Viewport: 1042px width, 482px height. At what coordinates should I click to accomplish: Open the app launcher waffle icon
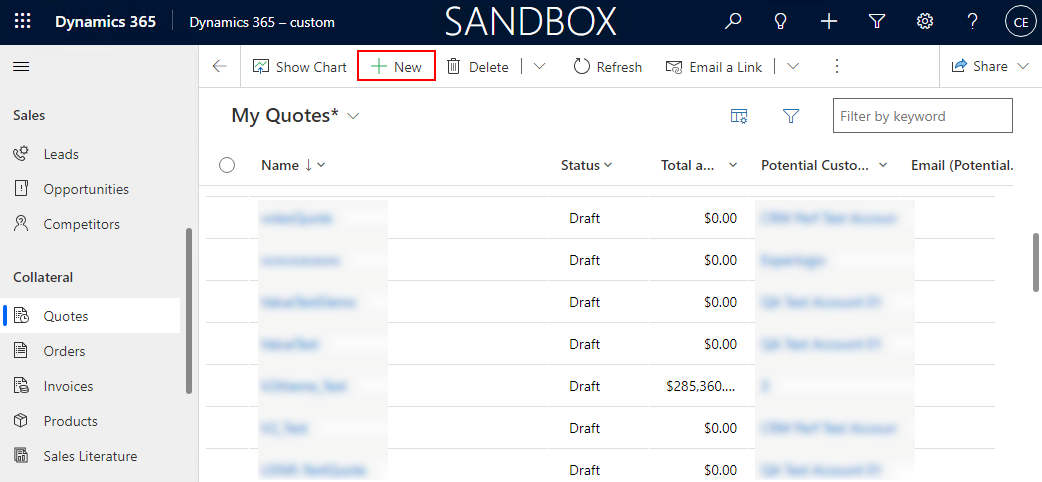tap(23, 22)
